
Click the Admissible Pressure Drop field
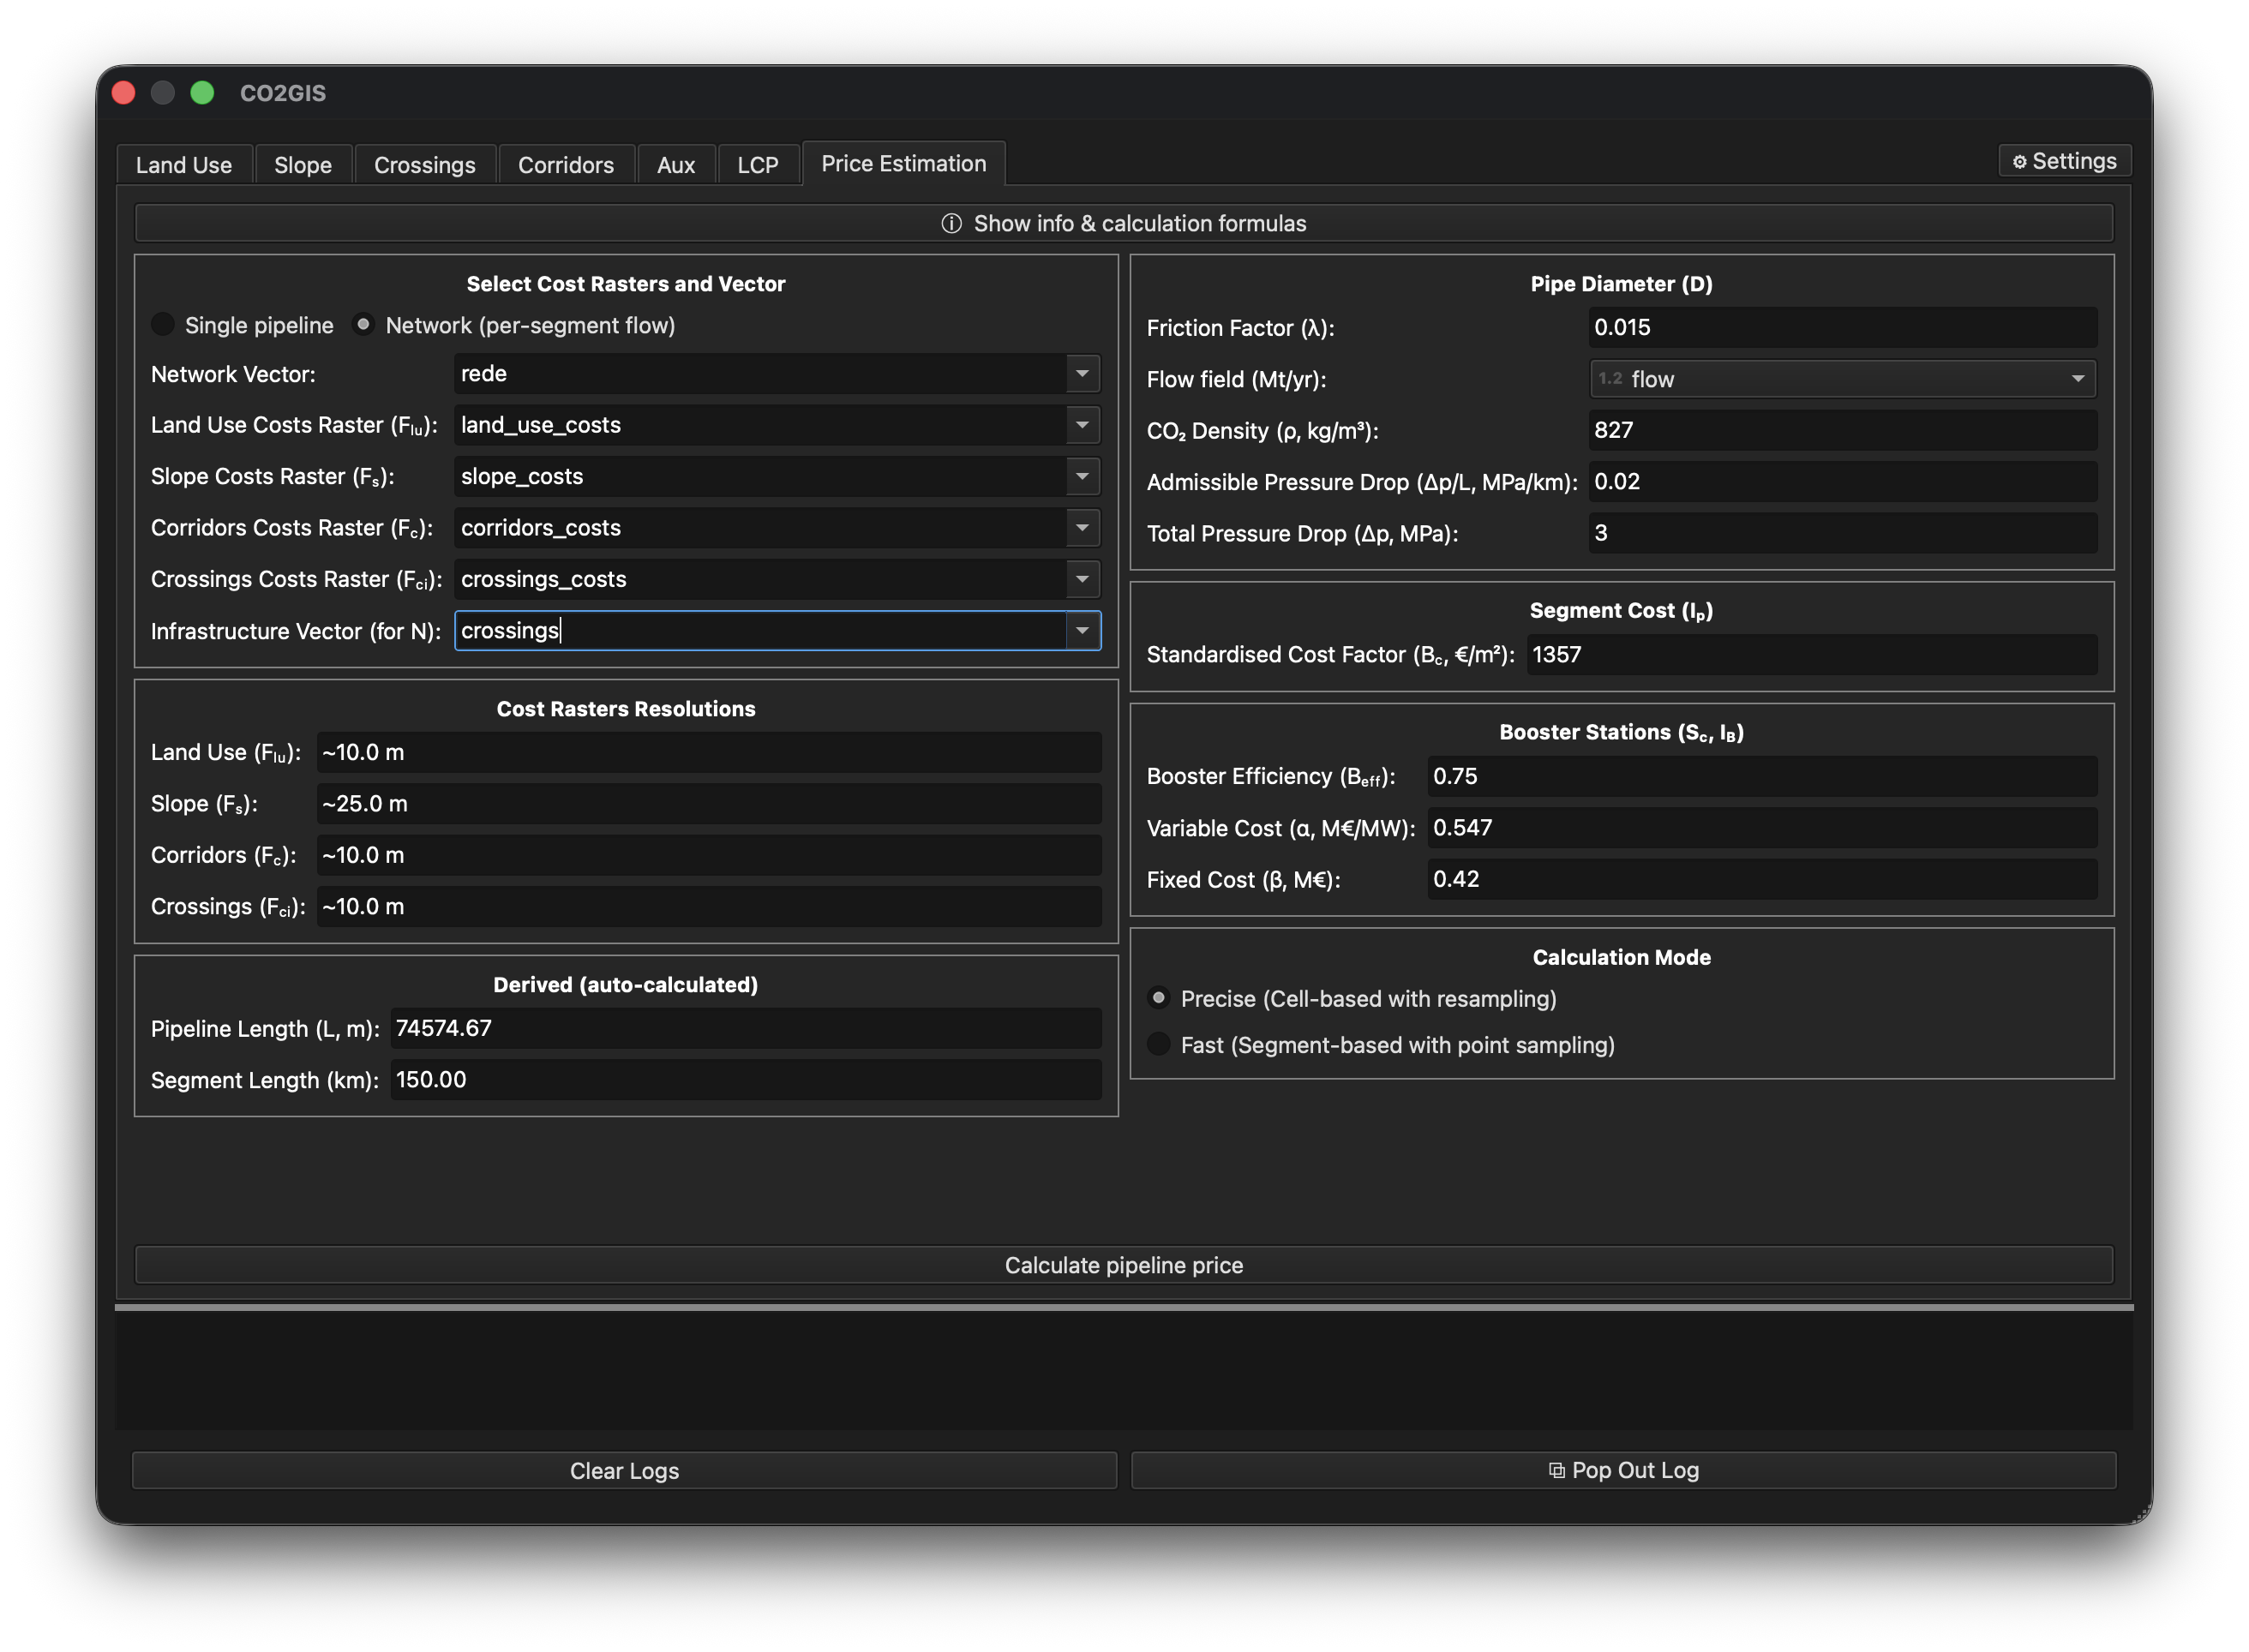pyautogui.click(x=1842, y=481)
